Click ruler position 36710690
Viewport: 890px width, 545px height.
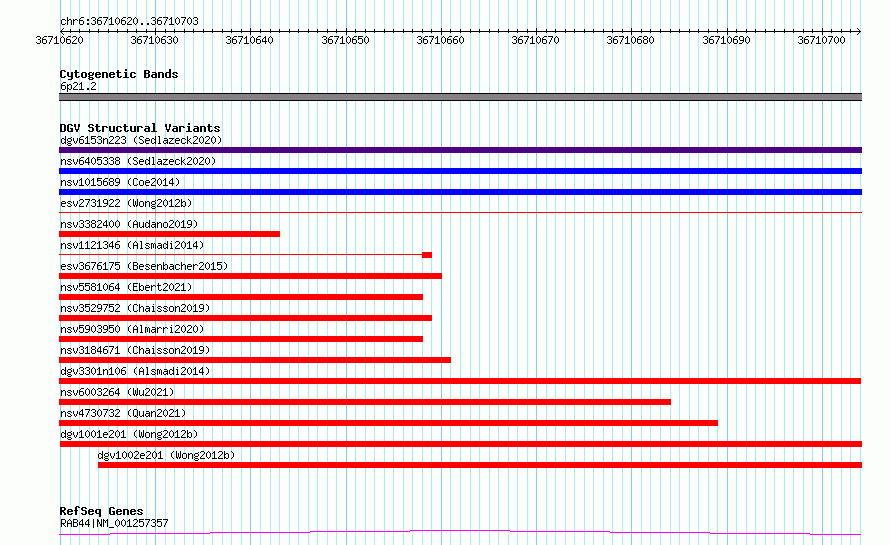726,40
